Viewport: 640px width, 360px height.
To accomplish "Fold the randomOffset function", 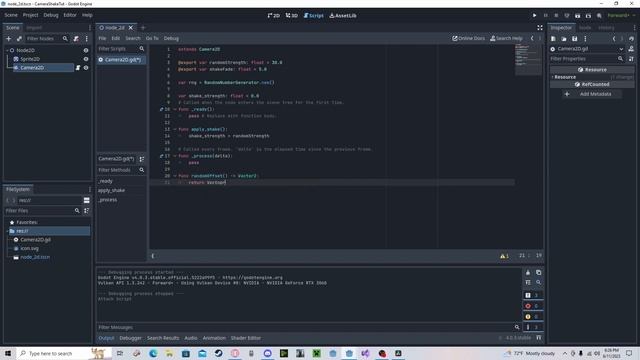I will coord(175,176).
